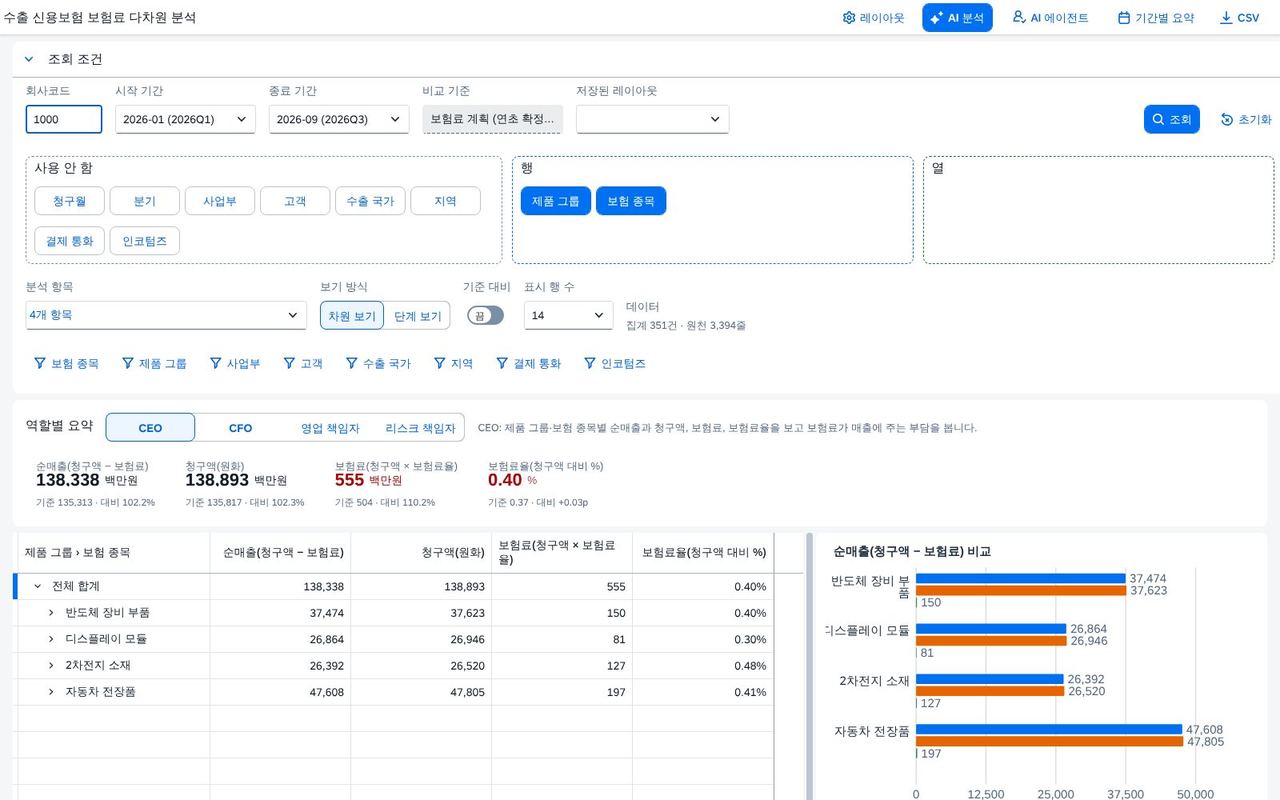Open the 제품 그룹 filter

click(154, 364)
